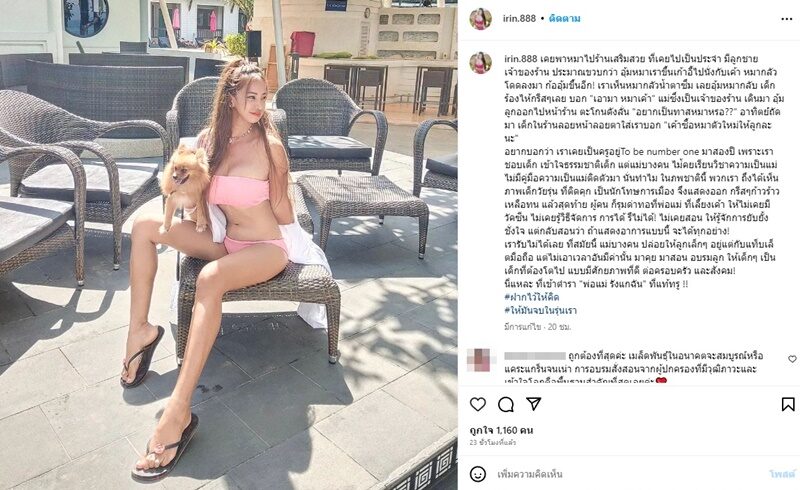Open the post photo of woman with dog
The width and height of the screenshot is (800, 490).
(x=229, y=245)
